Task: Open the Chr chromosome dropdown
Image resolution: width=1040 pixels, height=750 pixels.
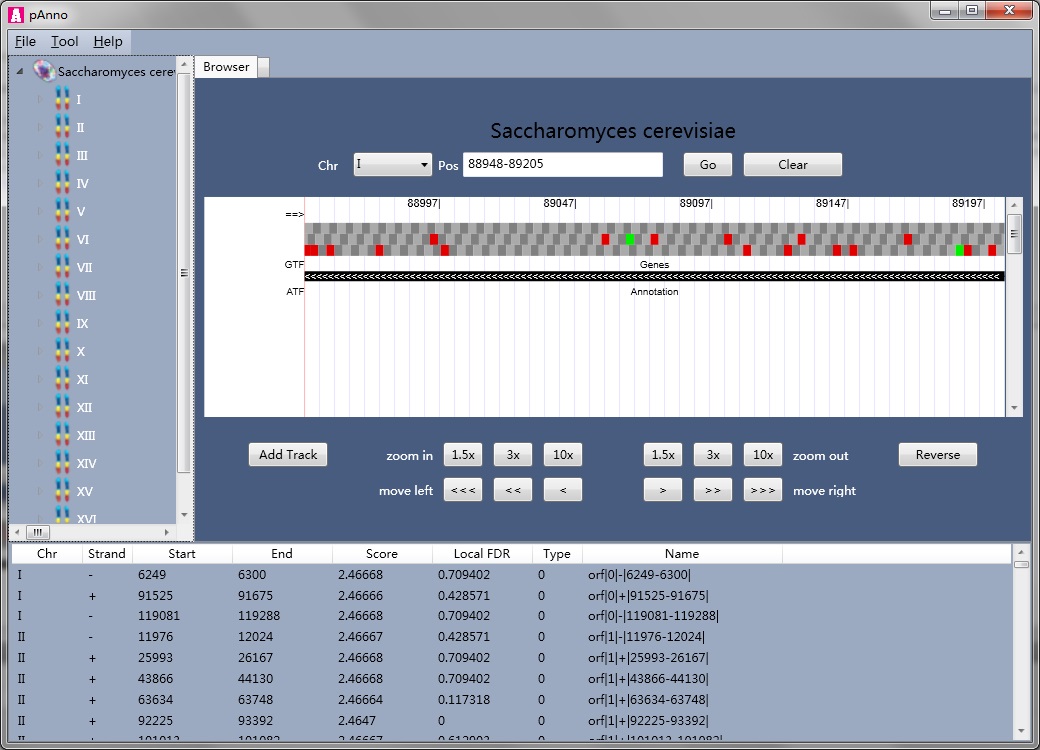Action: tap(393, 164)
